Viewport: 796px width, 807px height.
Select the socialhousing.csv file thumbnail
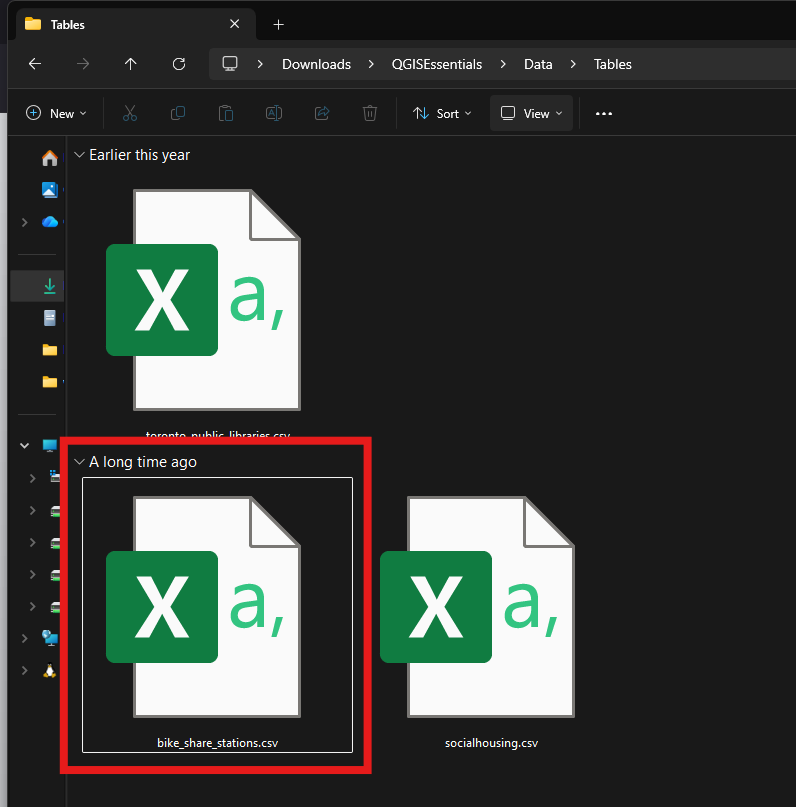(477, 607)
